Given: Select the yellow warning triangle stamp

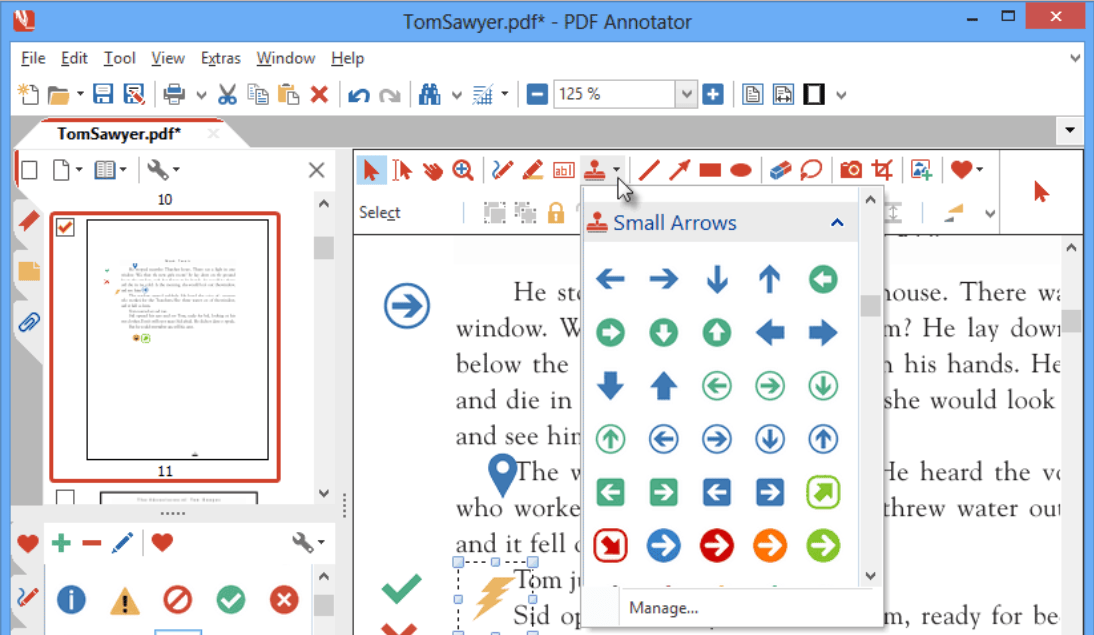Looking at the screenshot, I should coord(125,601).
